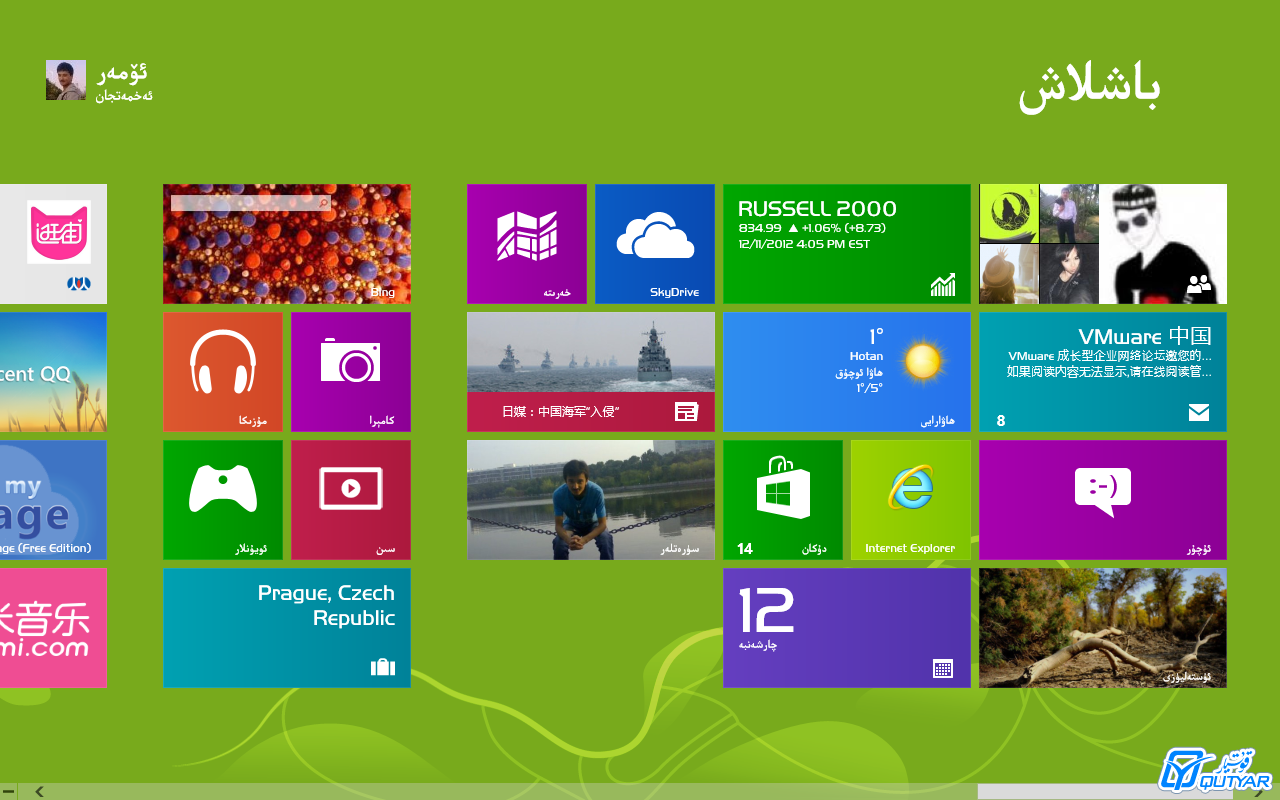Click the user account picture

66,80
